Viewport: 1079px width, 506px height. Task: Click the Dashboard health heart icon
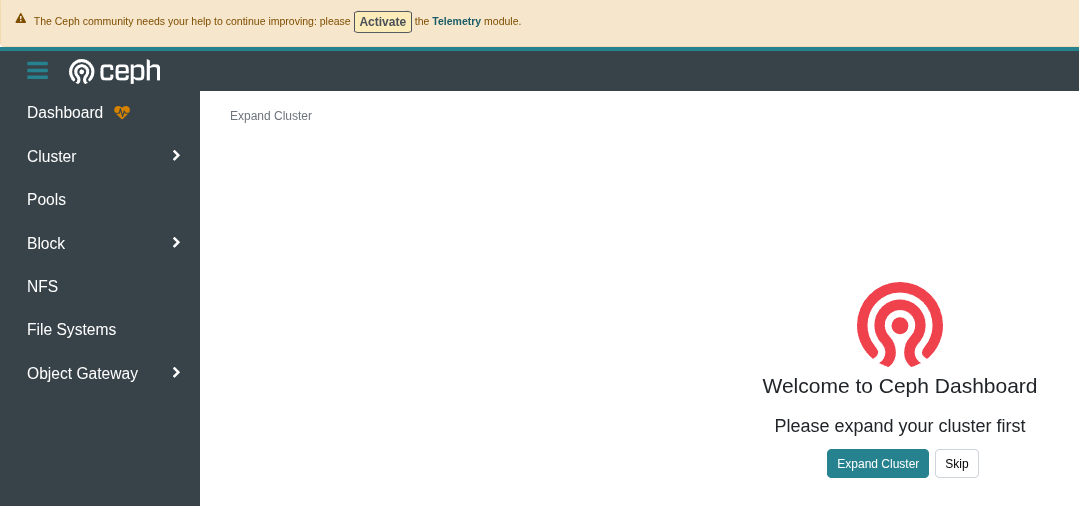coord(122,112)
